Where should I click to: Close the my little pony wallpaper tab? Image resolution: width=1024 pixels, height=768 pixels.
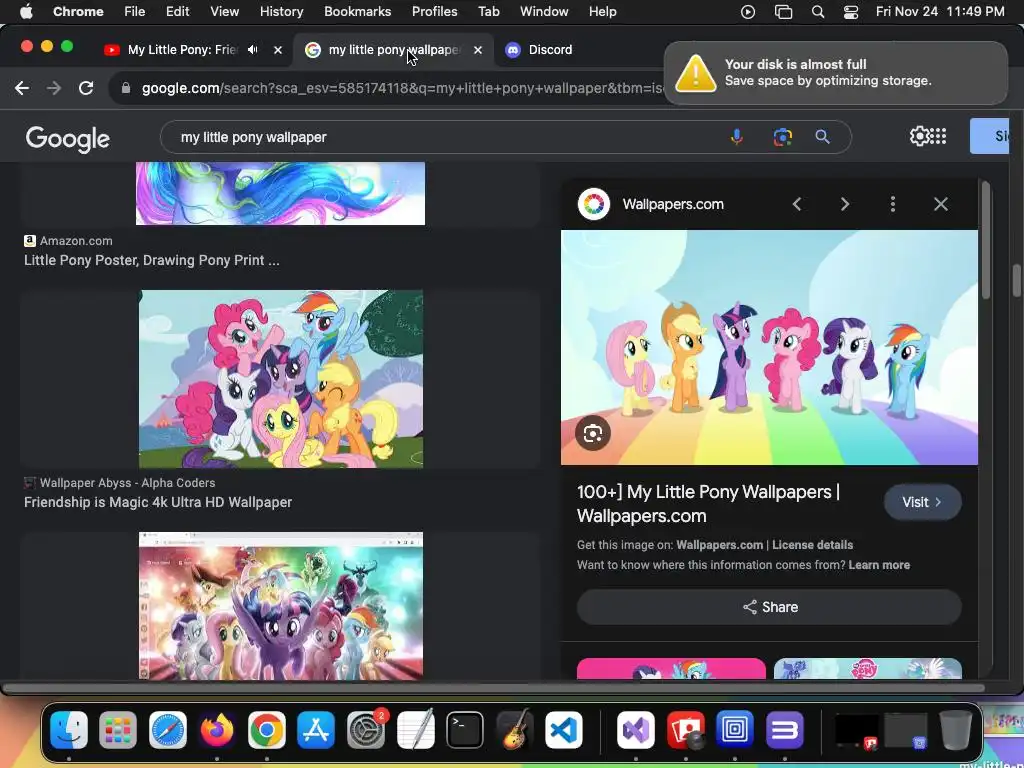(478, 50)
